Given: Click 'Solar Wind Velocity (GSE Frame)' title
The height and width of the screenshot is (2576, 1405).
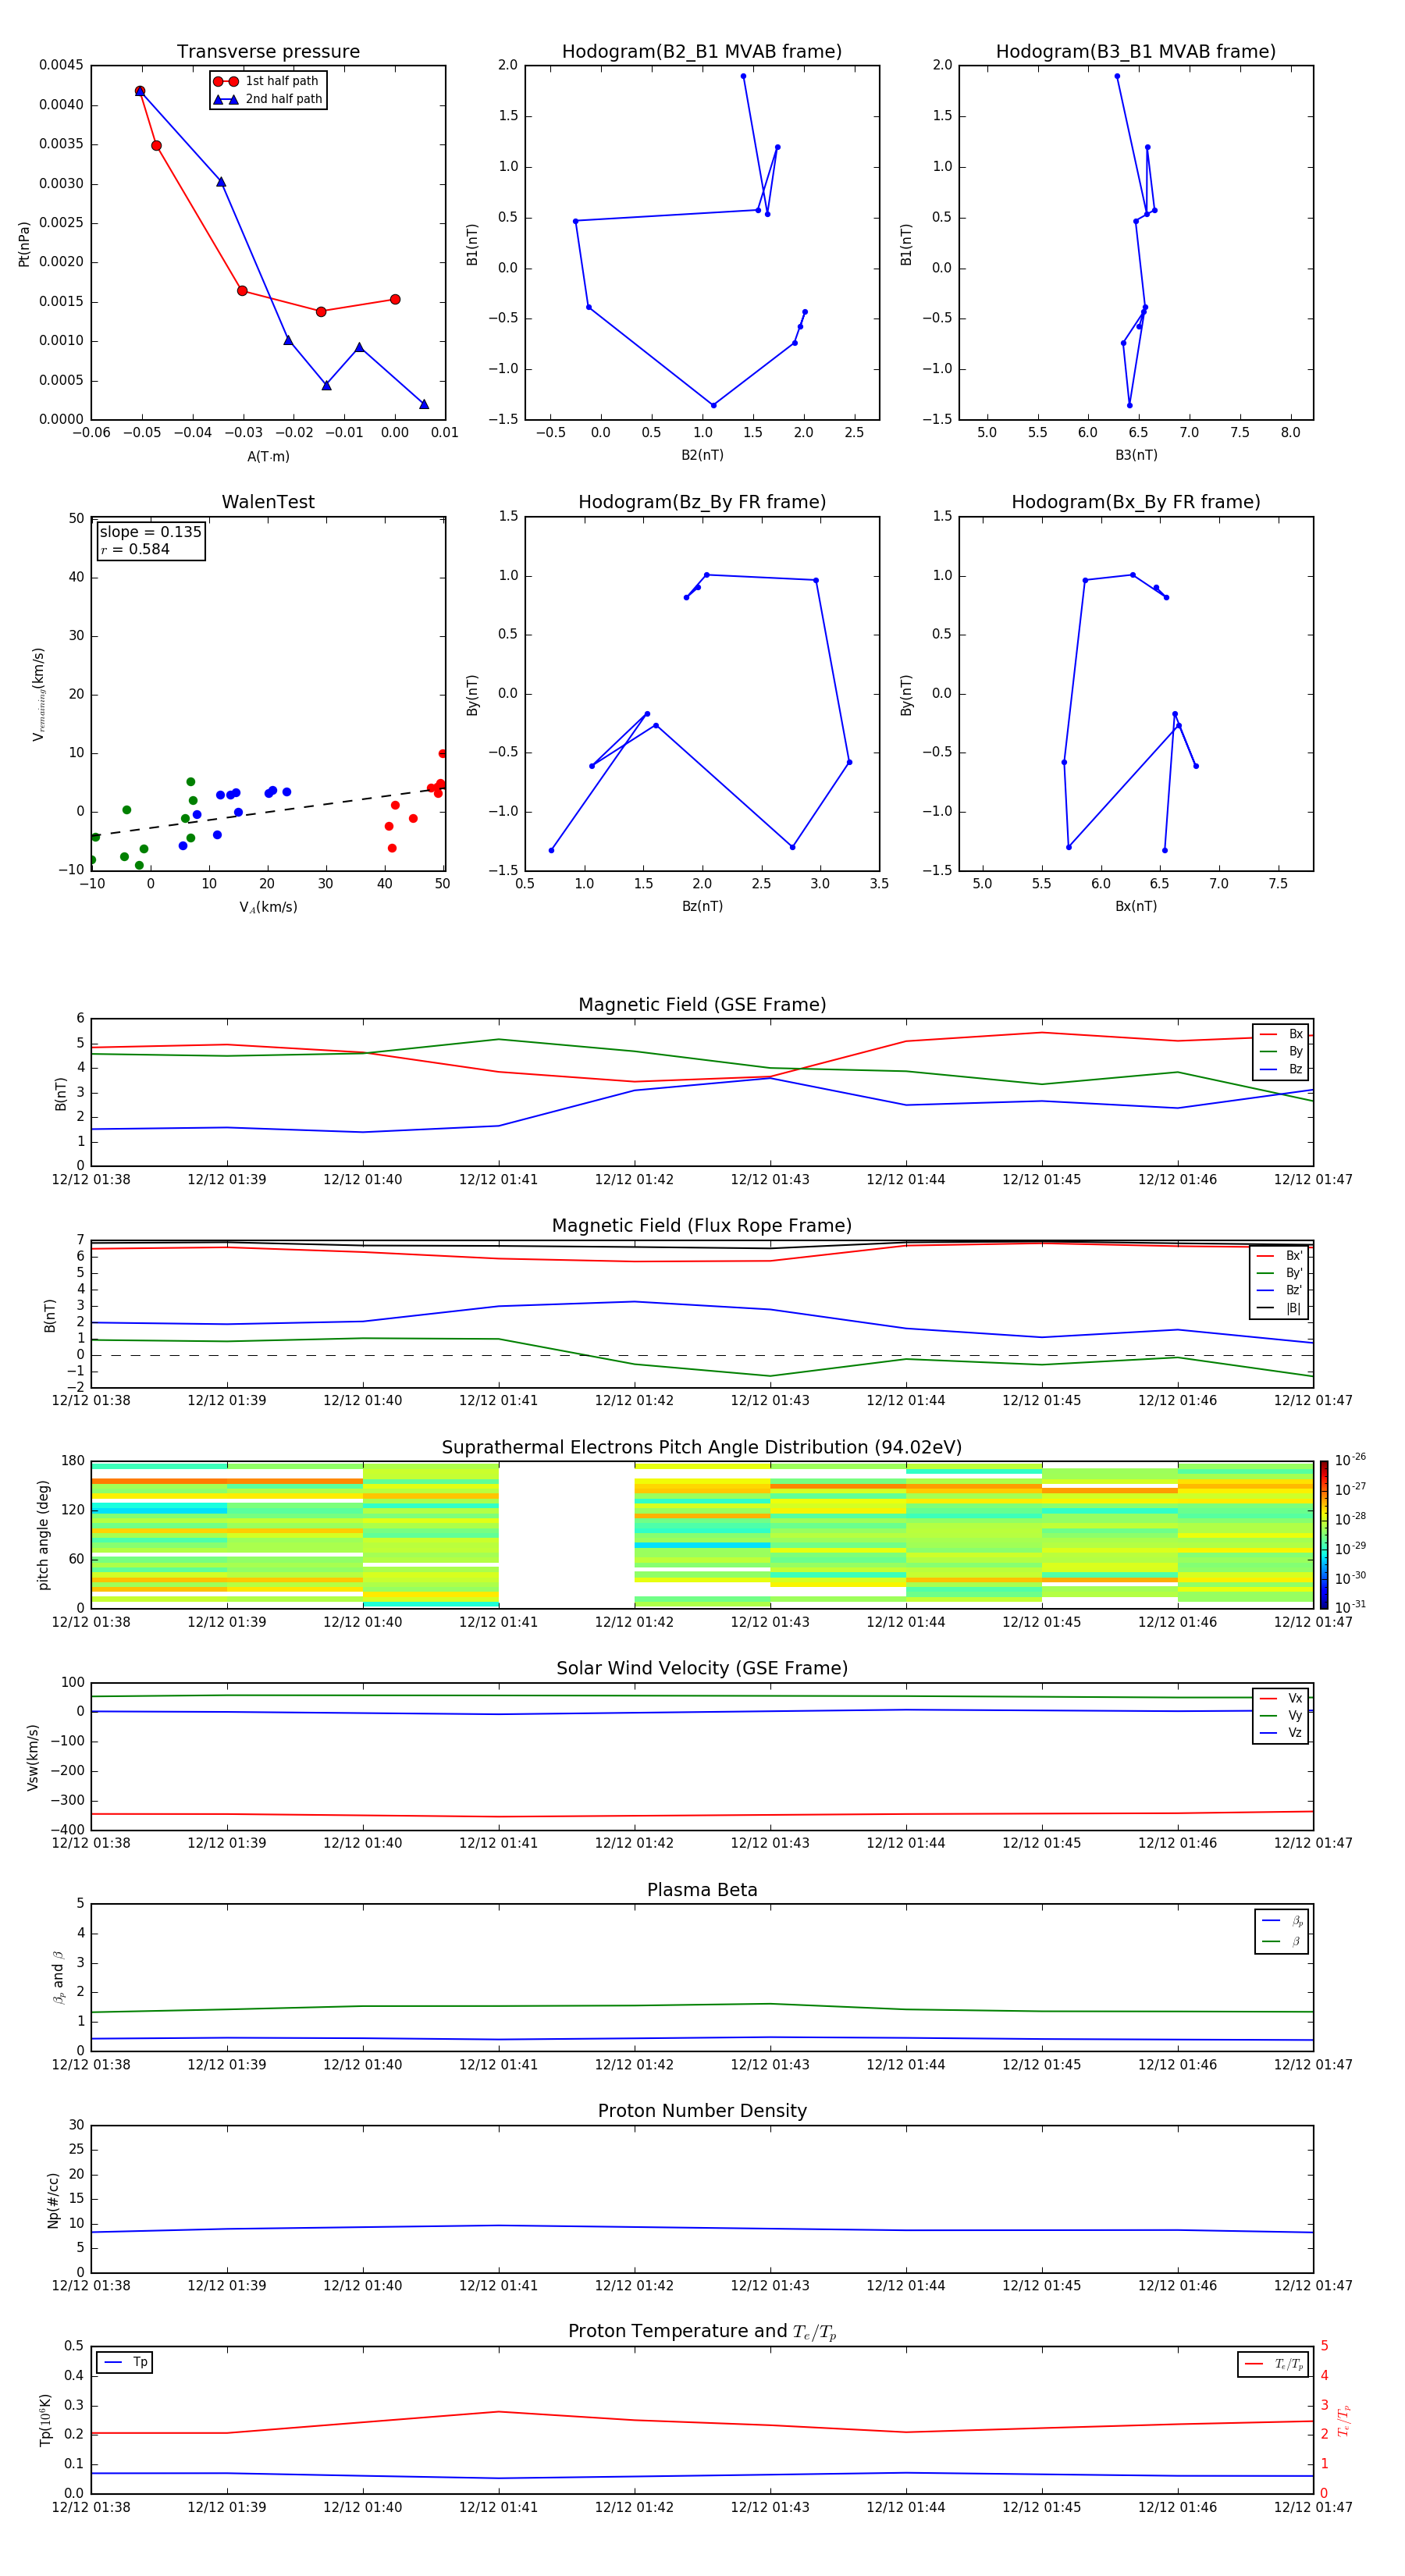Looking at the screenshot, I should [702, 1668].
